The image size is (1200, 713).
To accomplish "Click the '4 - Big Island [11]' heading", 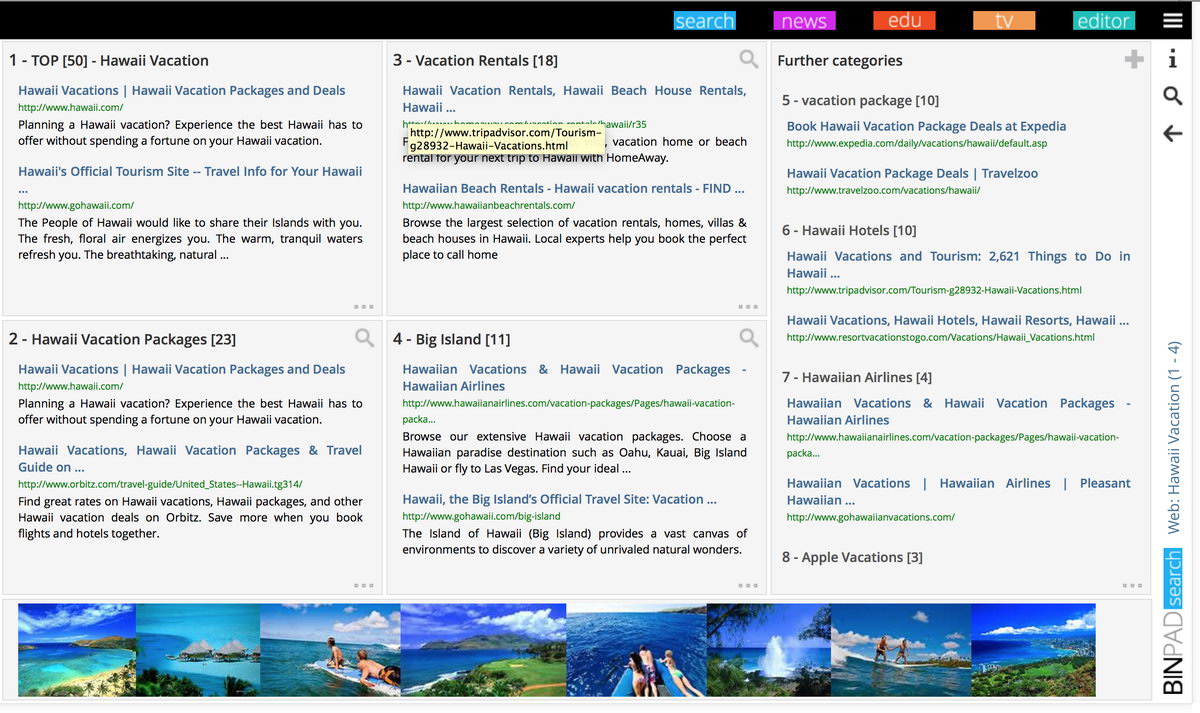I will coord(452,339).
